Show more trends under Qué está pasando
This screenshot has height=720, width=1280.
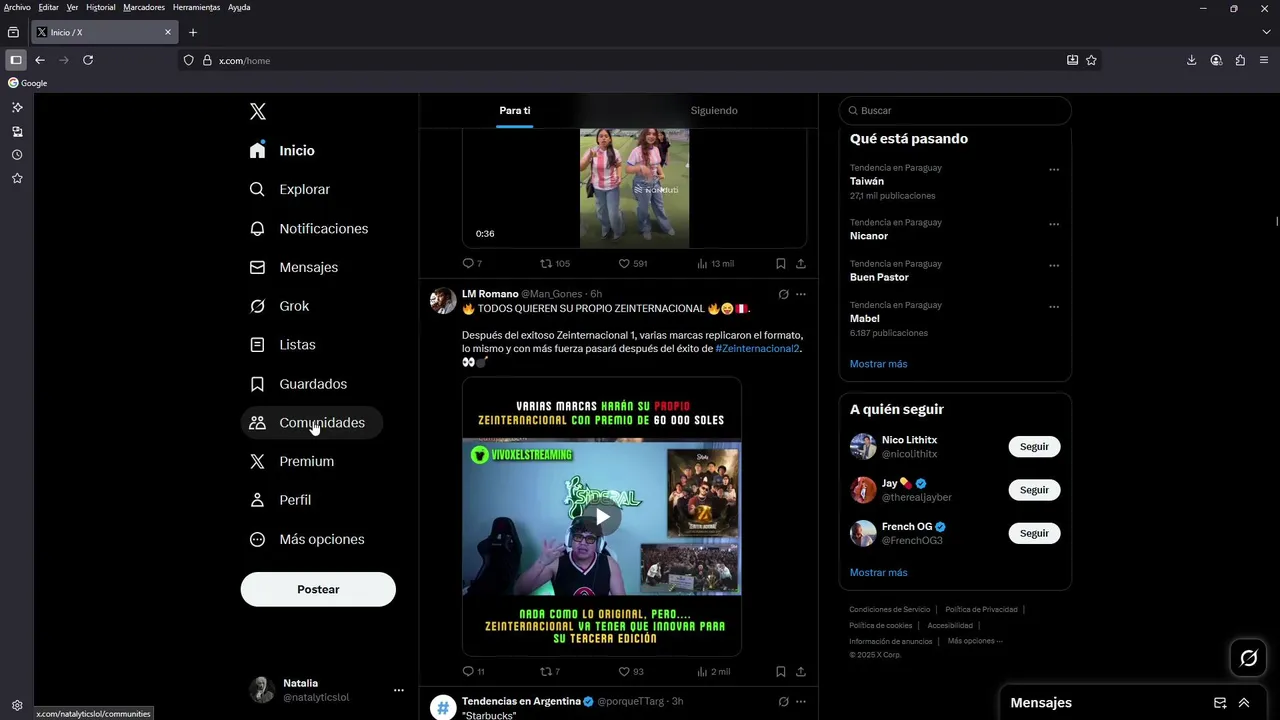click(x=878, y=364)
